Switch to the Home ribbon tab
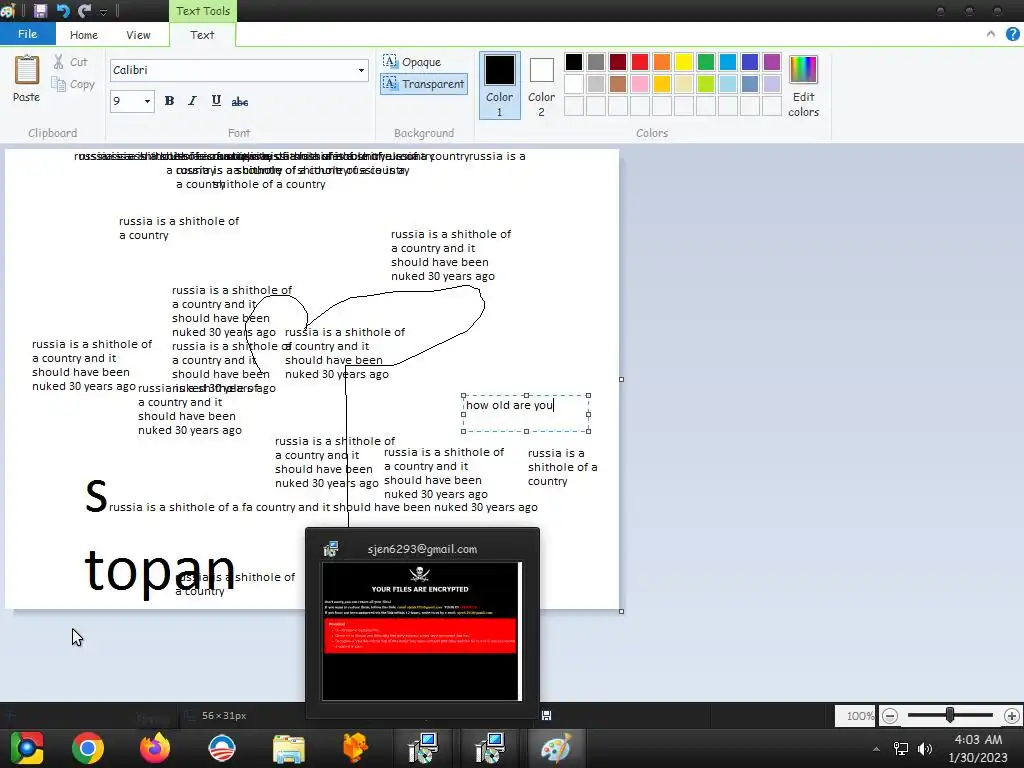Viewport: 1024px width, 768px height. (x=84, y=35)
